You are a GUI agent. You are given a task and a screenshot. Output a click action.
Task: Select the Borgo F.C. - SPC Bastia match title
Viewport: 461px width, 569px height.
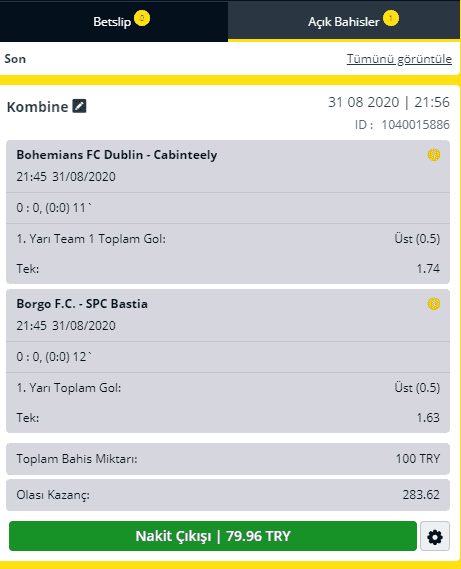(x=82, y=304)
